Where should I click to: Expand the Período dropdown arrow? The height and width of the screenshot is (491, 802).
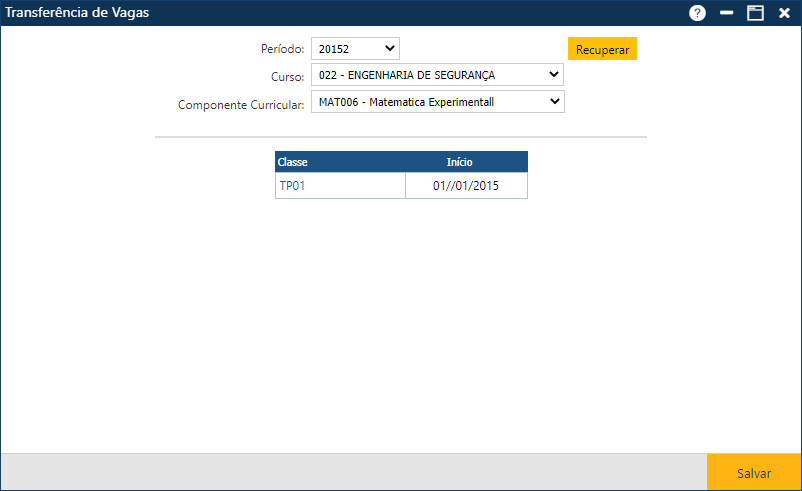[389, 48]
